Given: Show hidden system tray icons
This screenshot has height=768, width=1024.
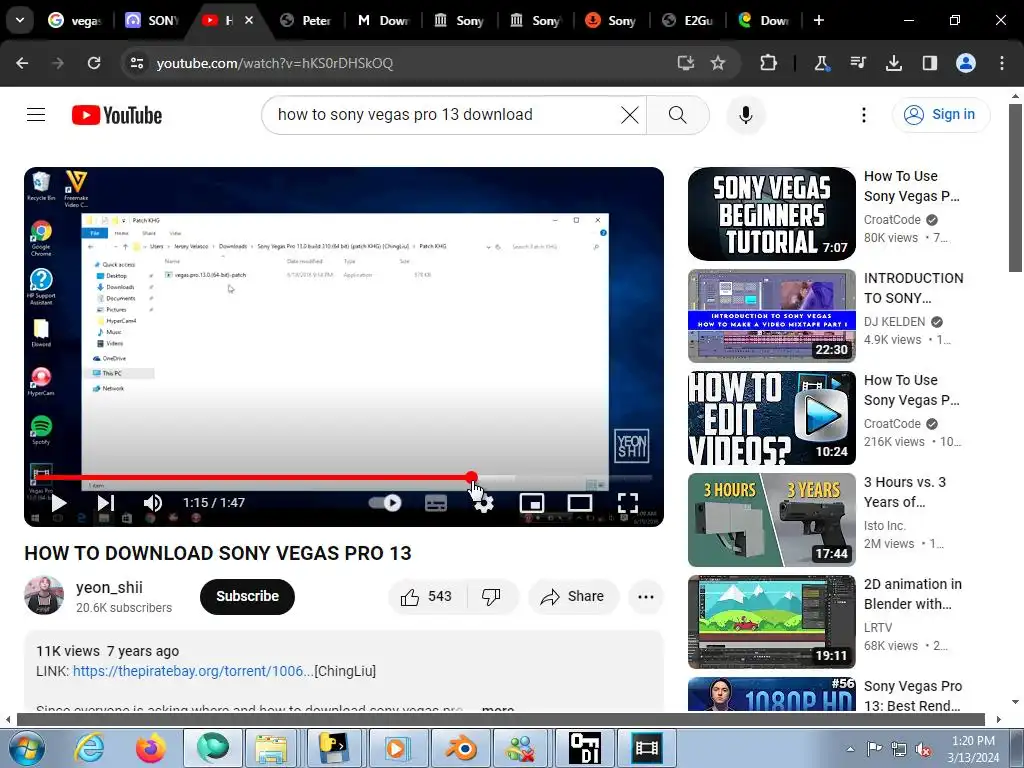Looking at the screenshot, I should click(850, 749).
